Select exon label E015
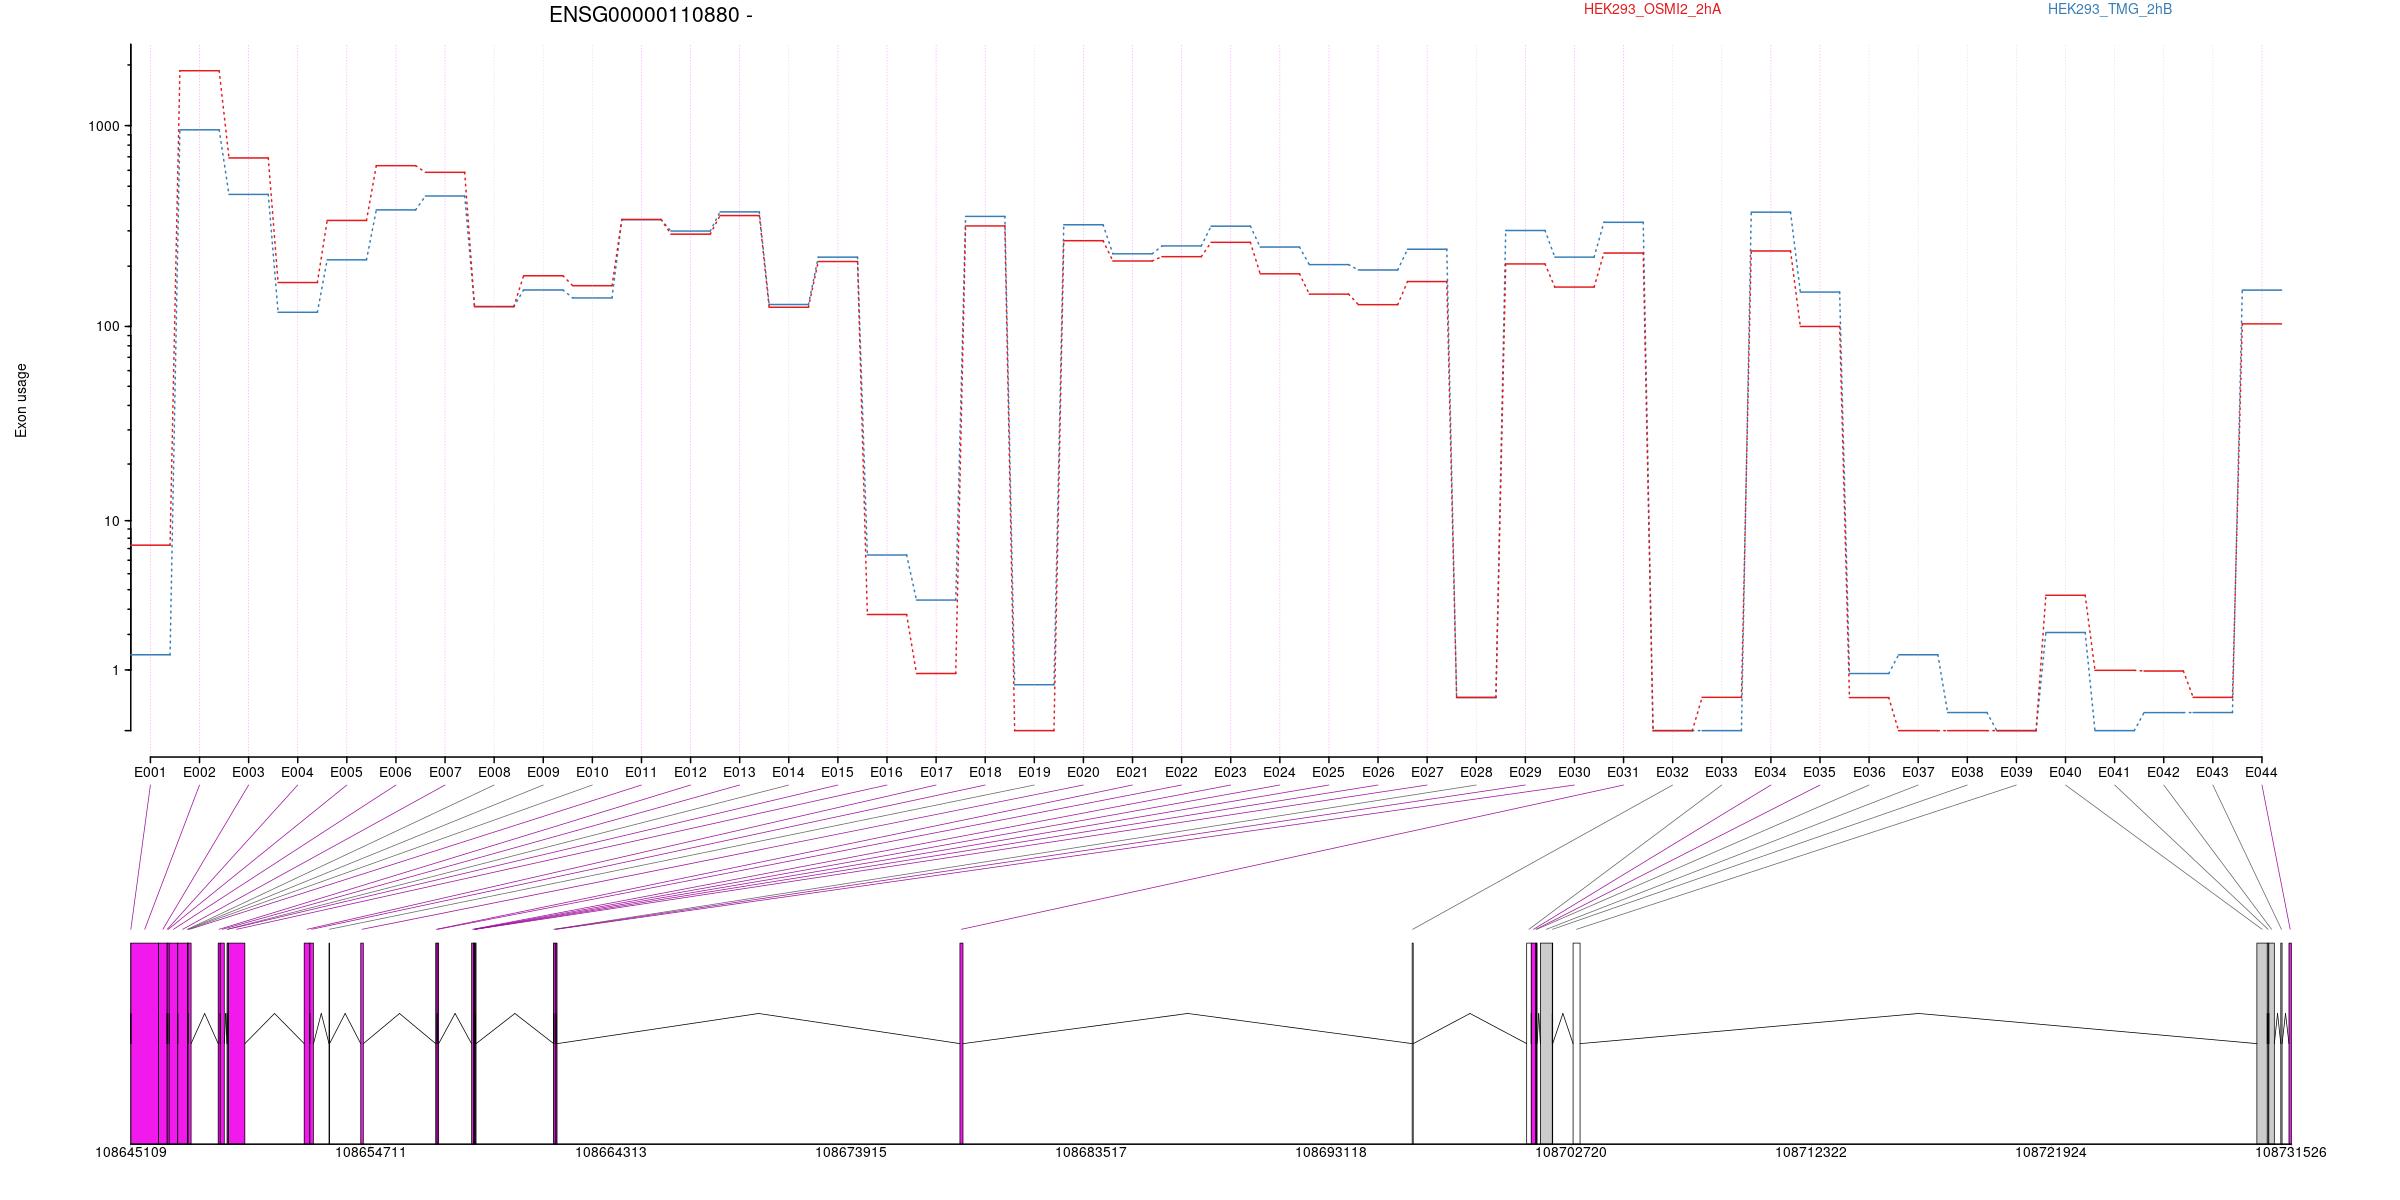2400x1200 pixels. pos(837,772)
